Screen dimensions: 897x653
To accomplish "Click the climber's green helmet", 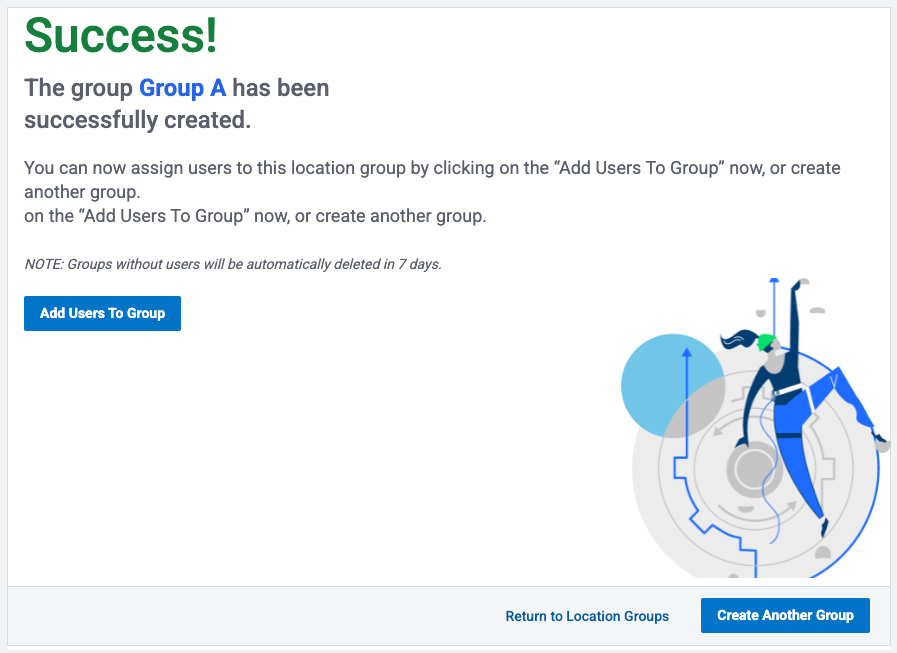I will [x=766, y=343].
